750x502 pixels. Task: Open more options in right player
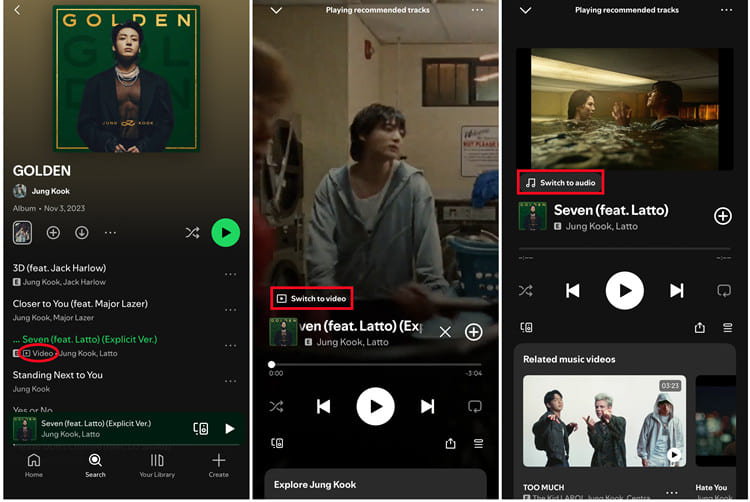726,10
